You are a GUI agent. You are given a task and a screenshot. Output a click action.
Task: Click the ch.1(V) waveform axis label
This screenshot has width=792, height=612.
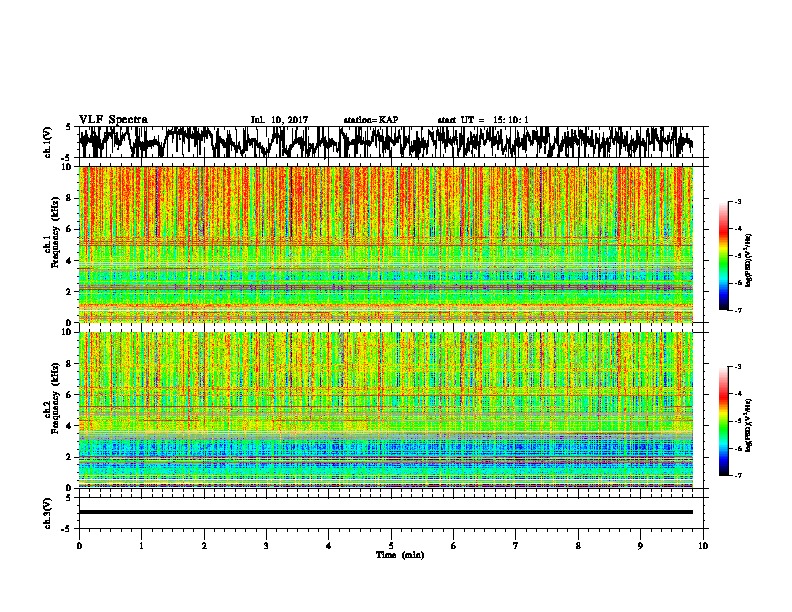(x=48, y=142)
